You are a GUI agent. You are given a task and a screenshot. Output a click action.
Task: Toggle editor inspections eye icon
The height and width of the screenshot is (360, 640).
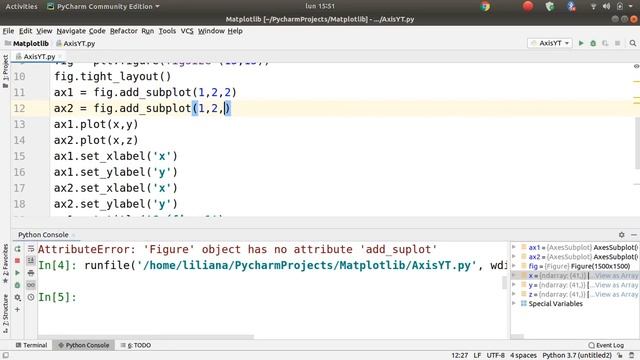pyautogui.click(x=636, y=66)
